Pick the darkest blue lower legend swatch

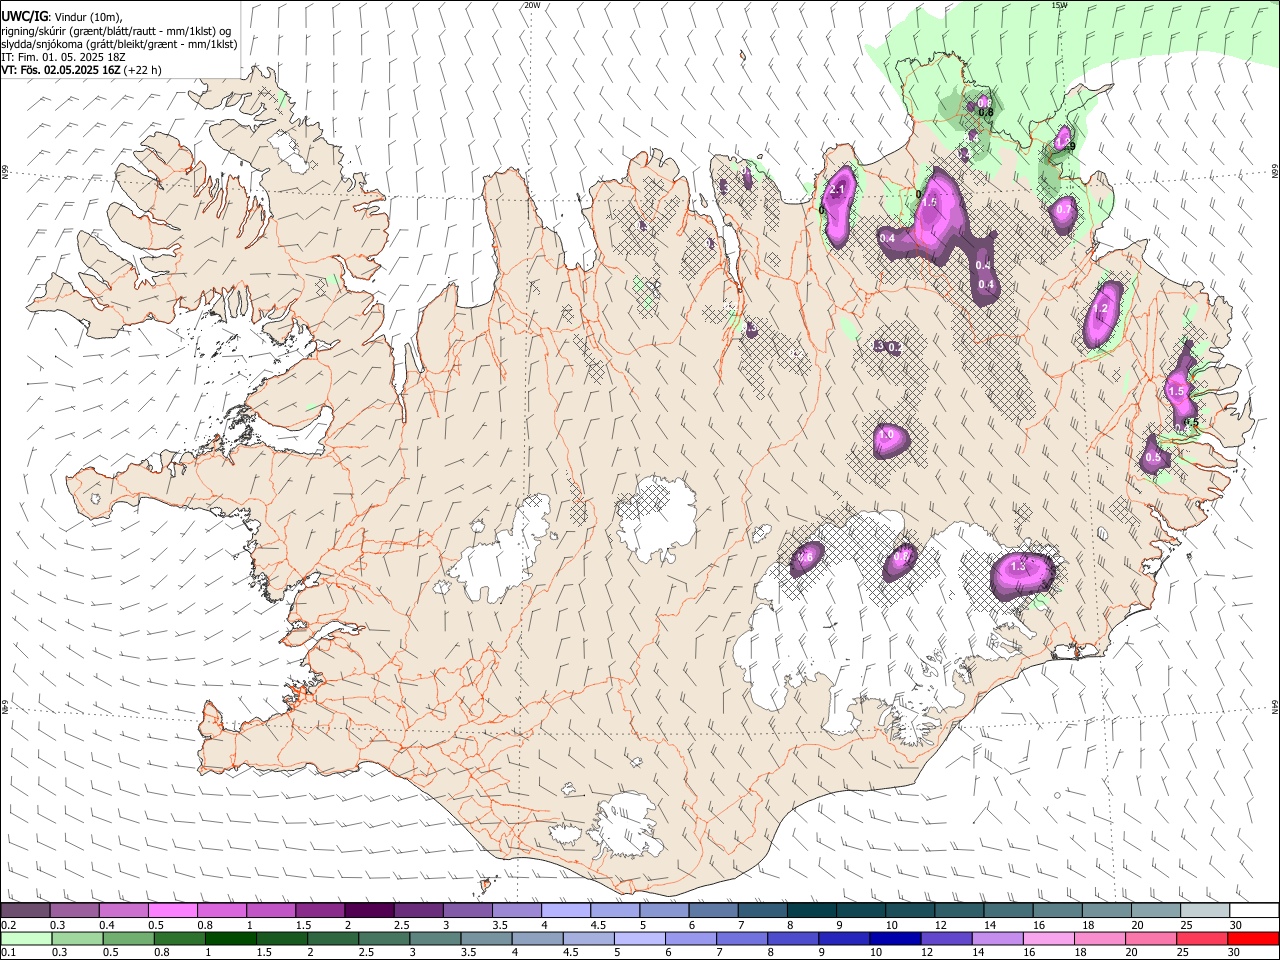click(895, 939)
